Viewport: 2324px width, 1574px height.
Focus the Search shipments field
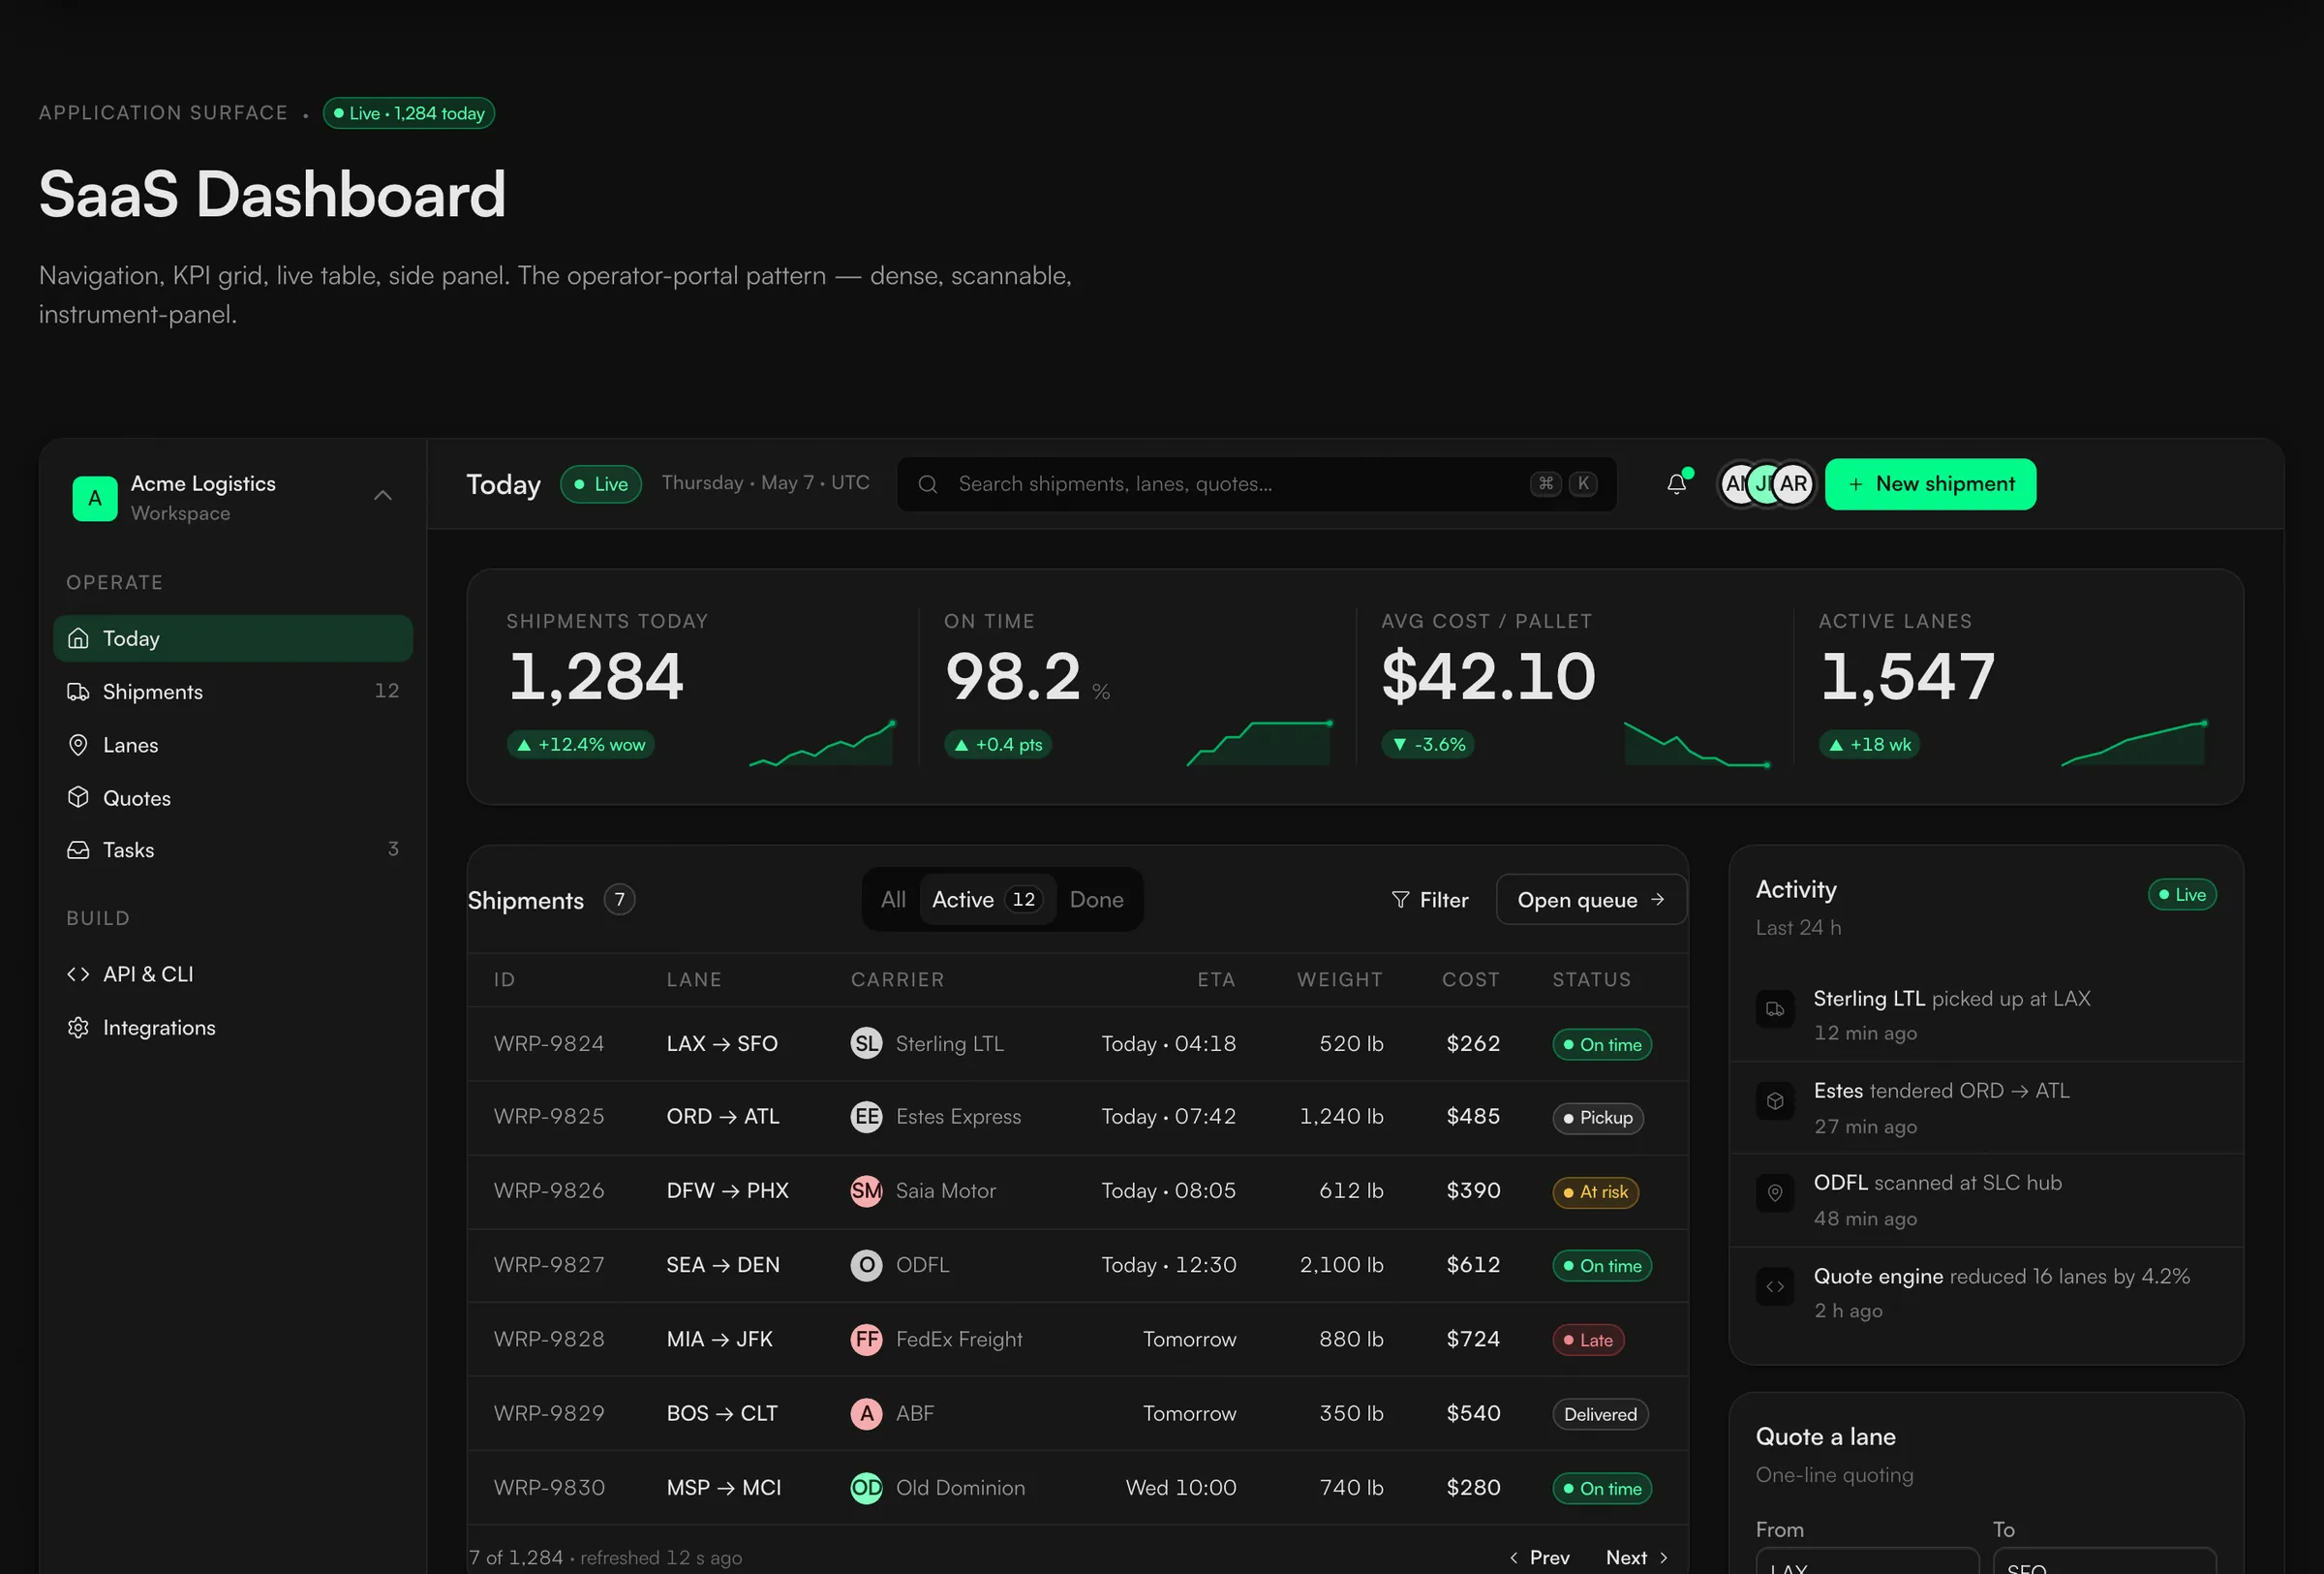click(1256, 484)
